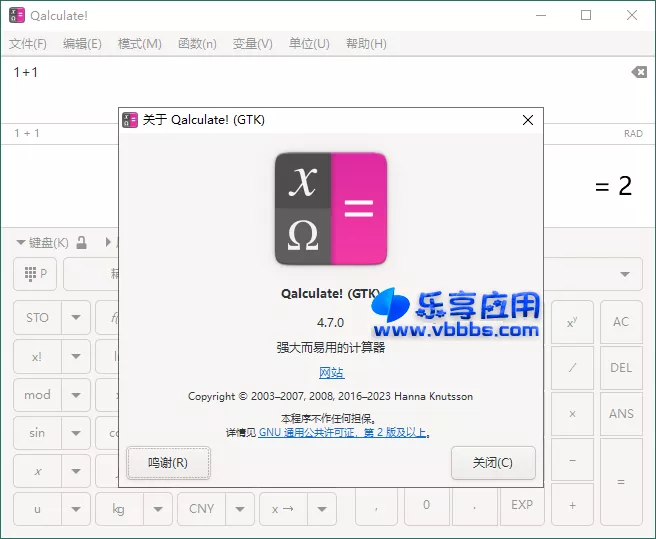Viewport: 656px width, 539px height.
Task: Open the programming keypad P grid button
Action: 35,274
